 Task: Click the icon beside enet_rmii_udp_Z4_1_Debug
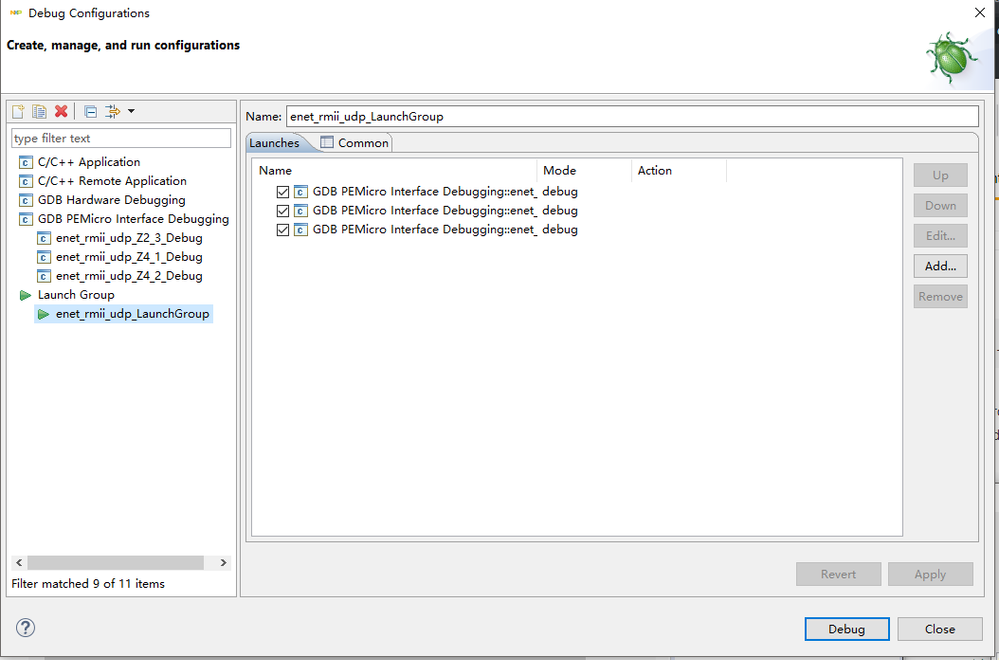(44, 257)
